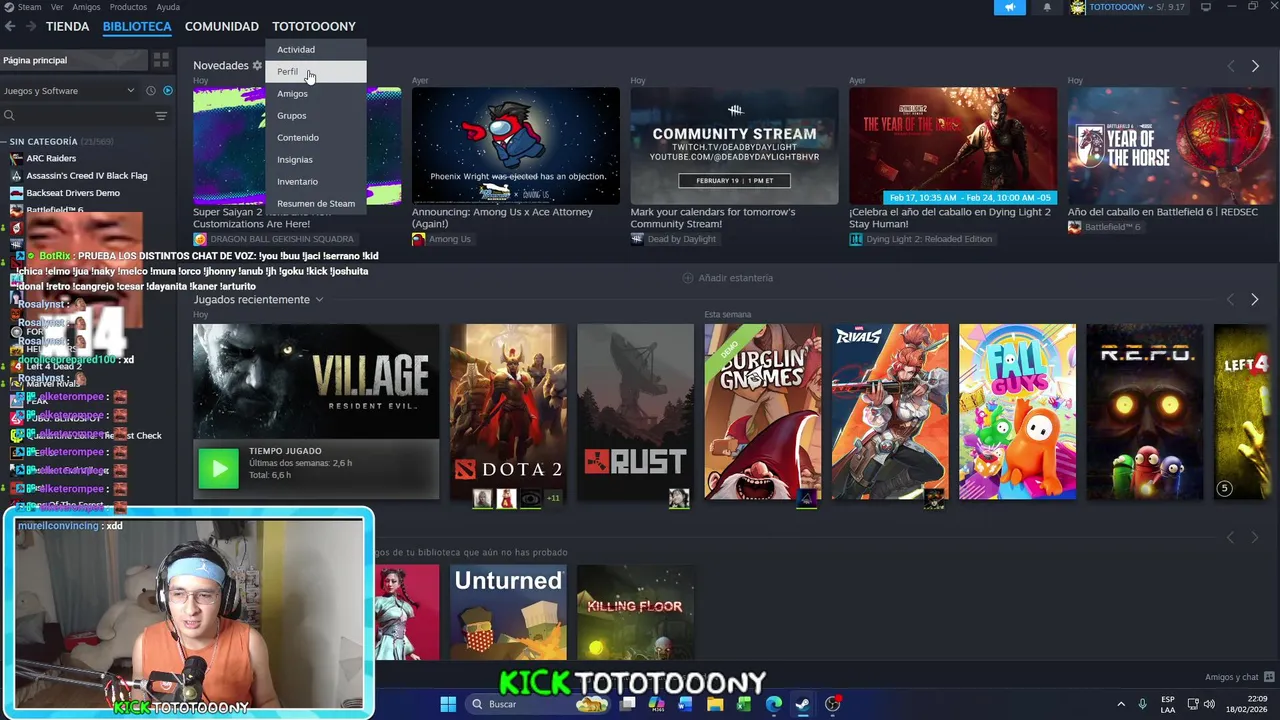The height and width of the screenshot is (720, 1280).
Task: Select Grupos from profile menu
Action: 315,115
